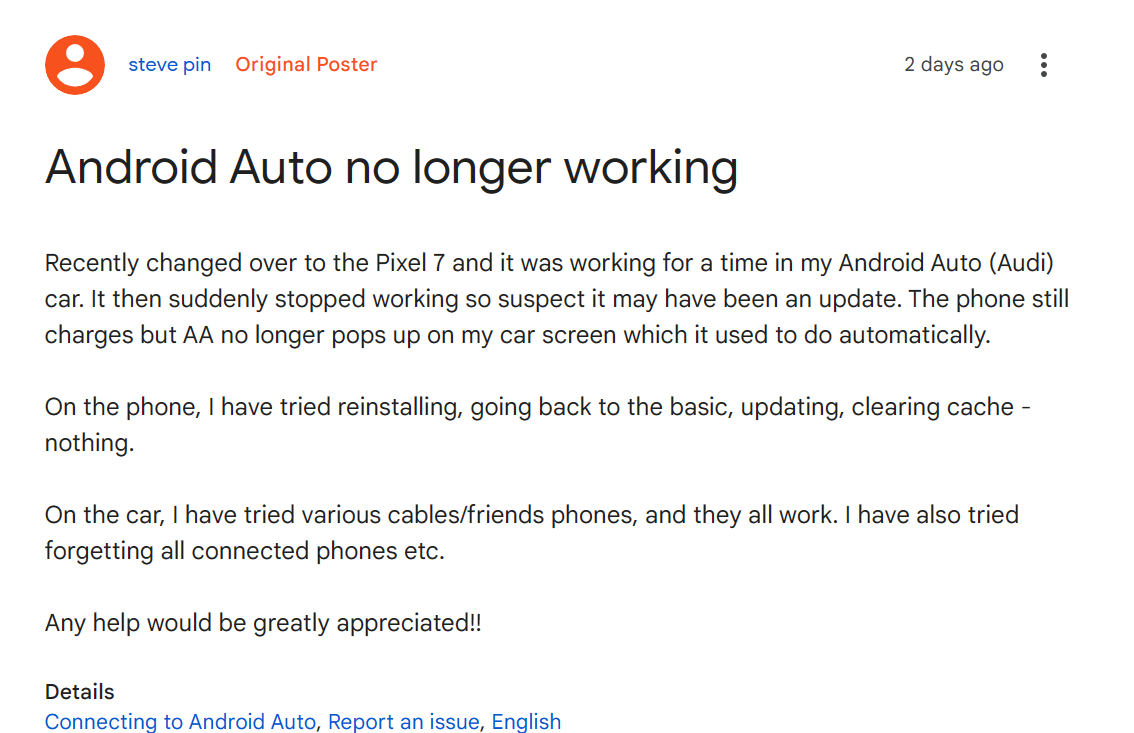Image resolution: width=1134 pixels, height=733 pixels.
Task: Click the '2 days ago' timestamp
Action: click(953, 64)
